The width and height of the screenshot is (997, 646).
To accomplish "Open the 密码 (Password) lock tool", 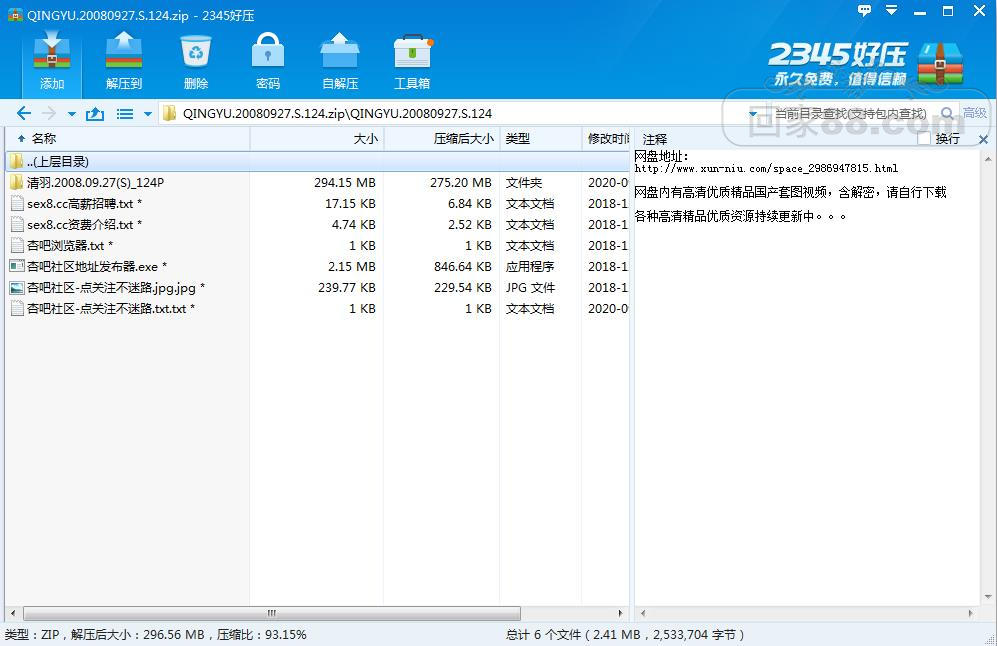I will [268, 61].
